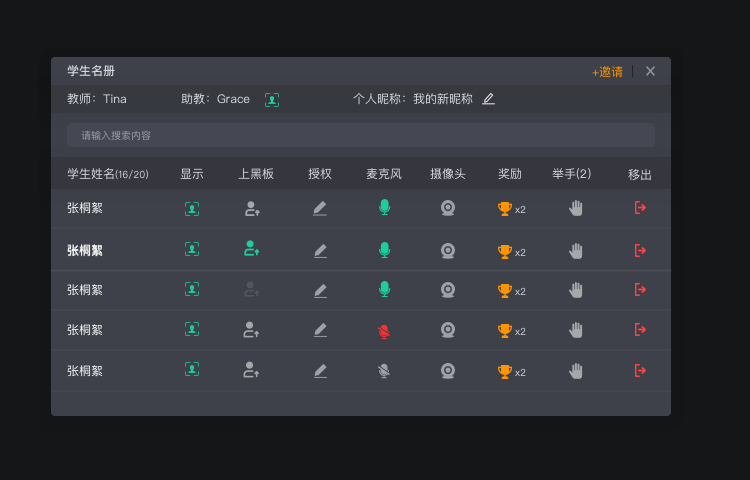Click the green on-blackboard icon

point(252,249)
